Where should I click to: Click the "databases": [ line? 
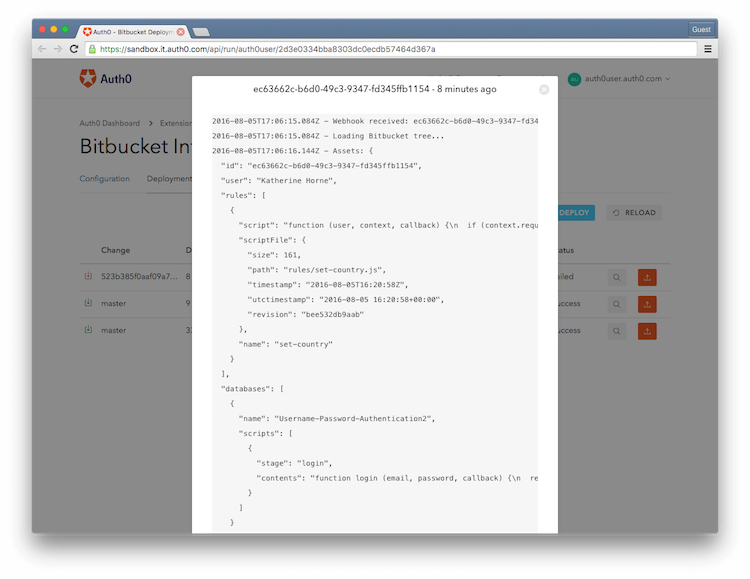click(x=252, y=389)
